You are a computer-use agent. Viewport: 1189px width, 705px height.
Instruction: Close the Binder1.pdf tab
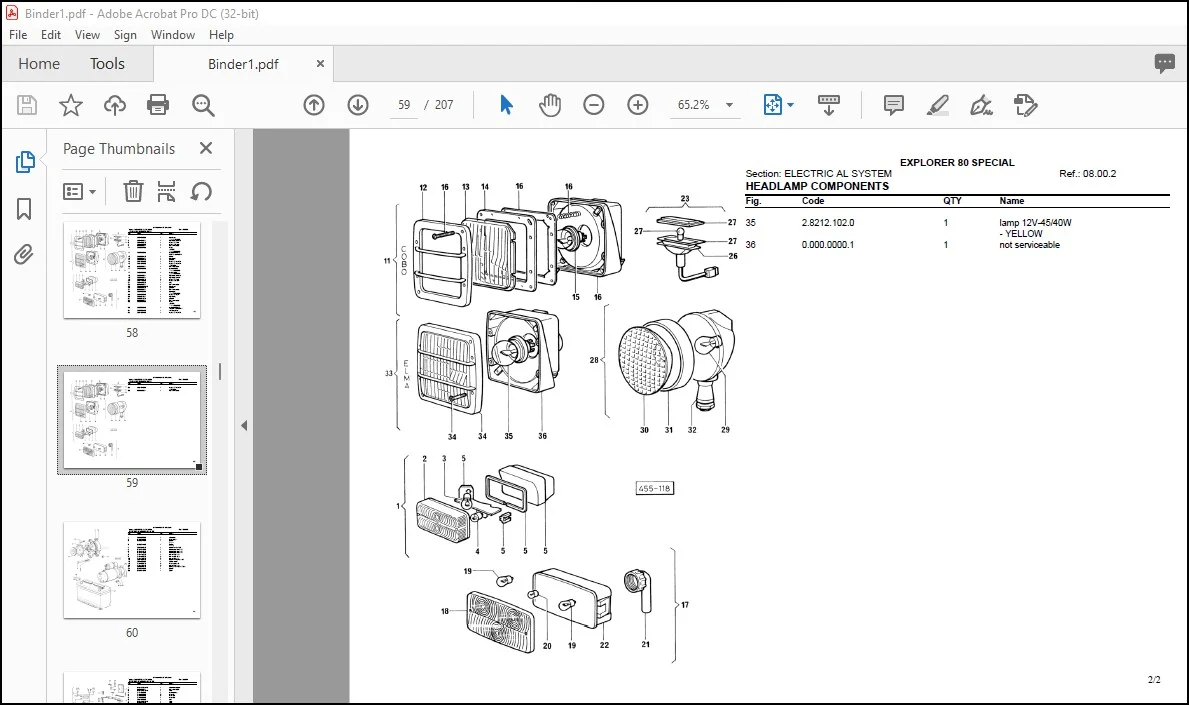coord(320,64)
